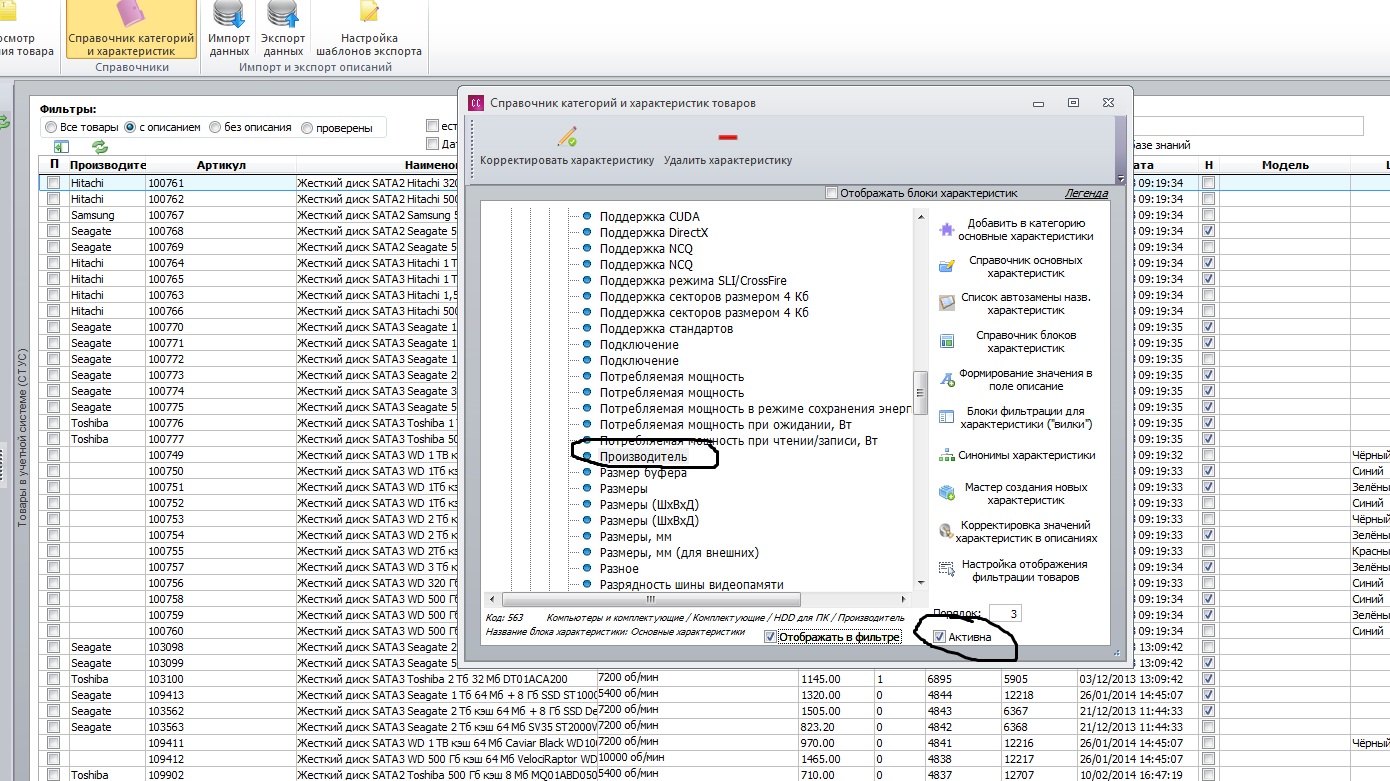Select the проверены radio button
1390x781 pixels.
[307, 128]
